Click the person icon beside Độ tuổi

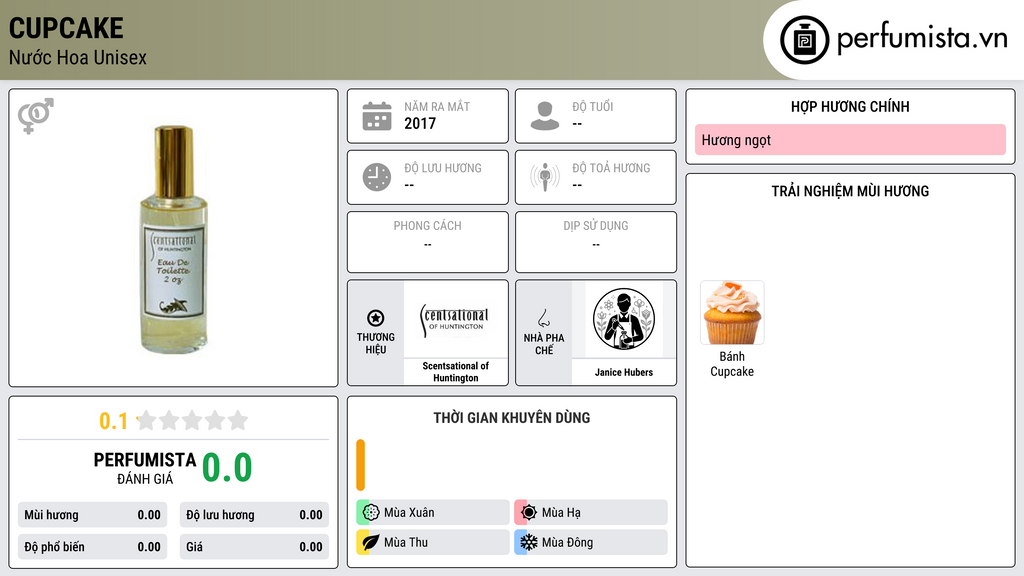pyautogui.click(x=545, y=116)
